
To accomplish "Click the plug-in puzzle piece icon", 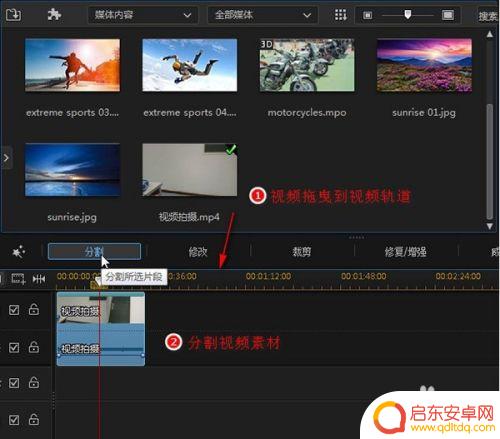I will coord(54,15).
